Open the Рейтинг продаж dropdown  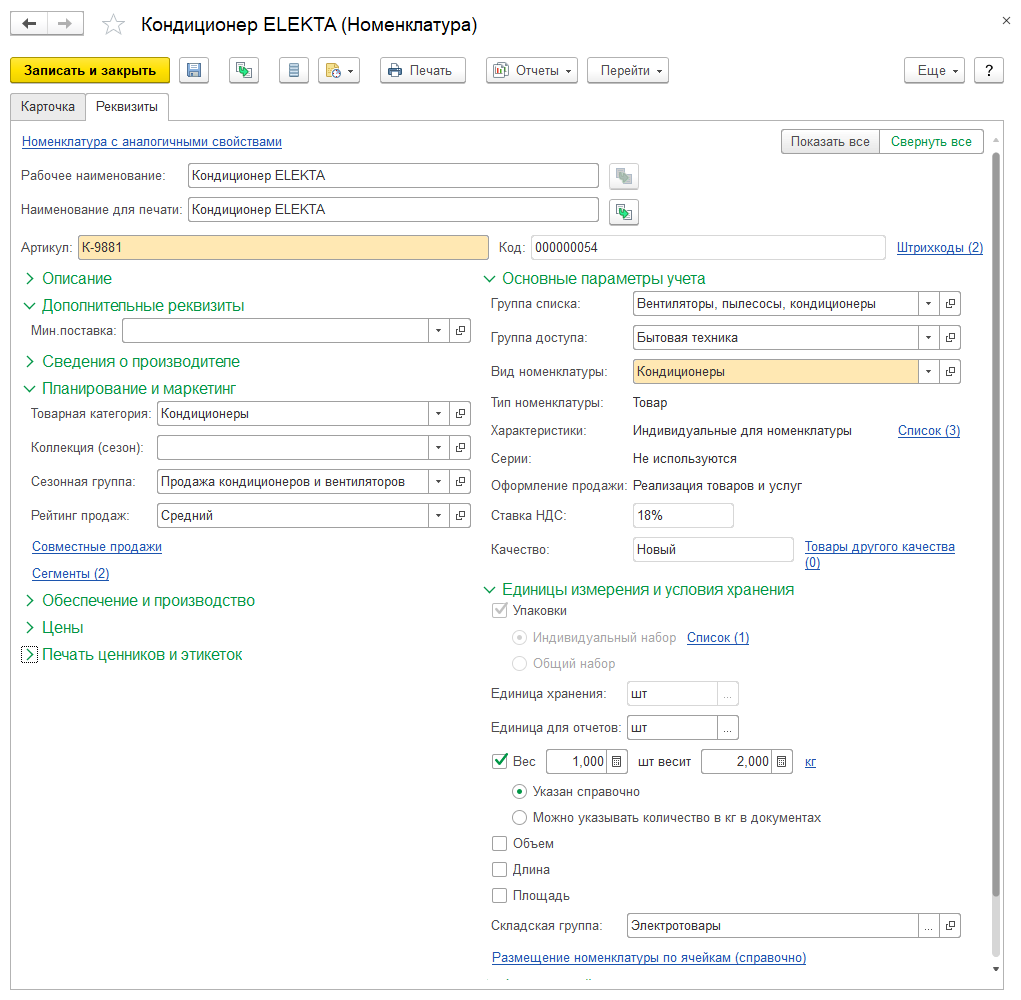click(x=439, y=516)
